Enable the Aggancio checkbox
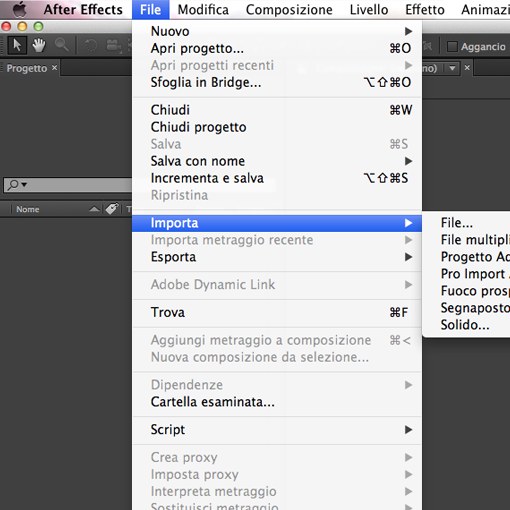The image size is (510, 510). (x=452, y=47)
